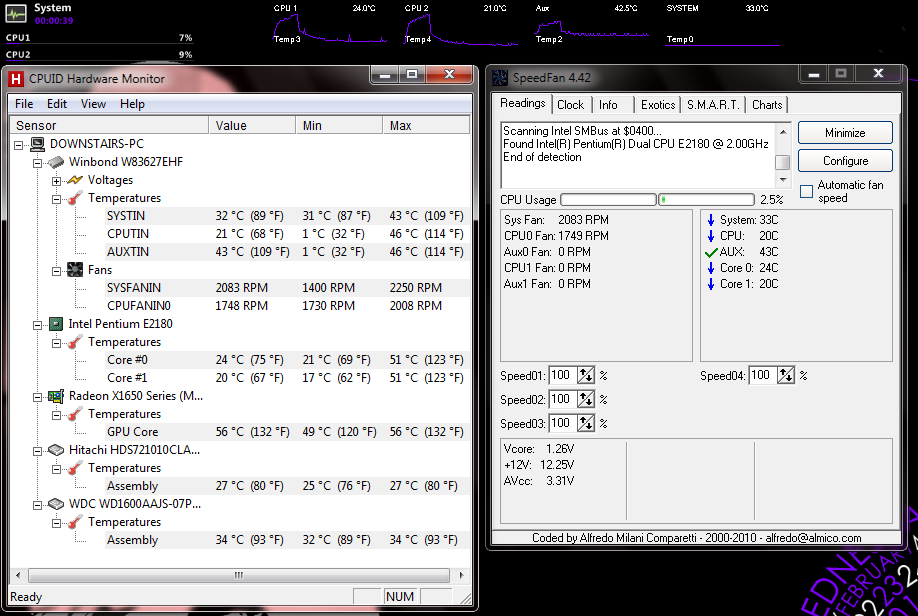Click the Hitachi hard drive icon
The image size is (918, 616).
(56, 450)
